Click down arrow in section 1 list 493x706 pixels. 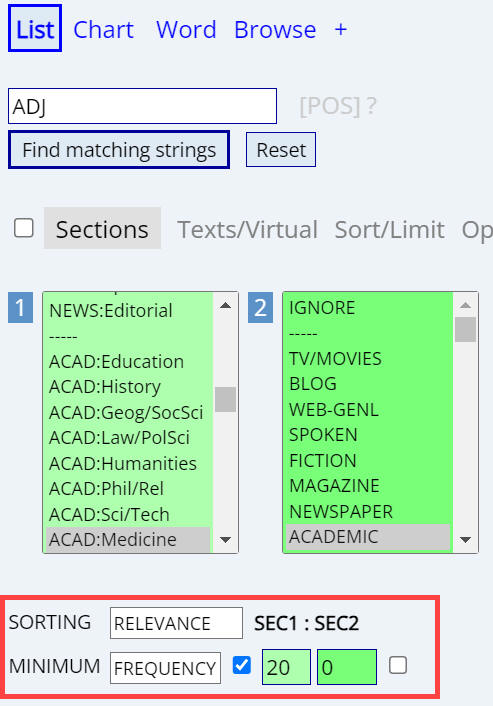[225, 539]
